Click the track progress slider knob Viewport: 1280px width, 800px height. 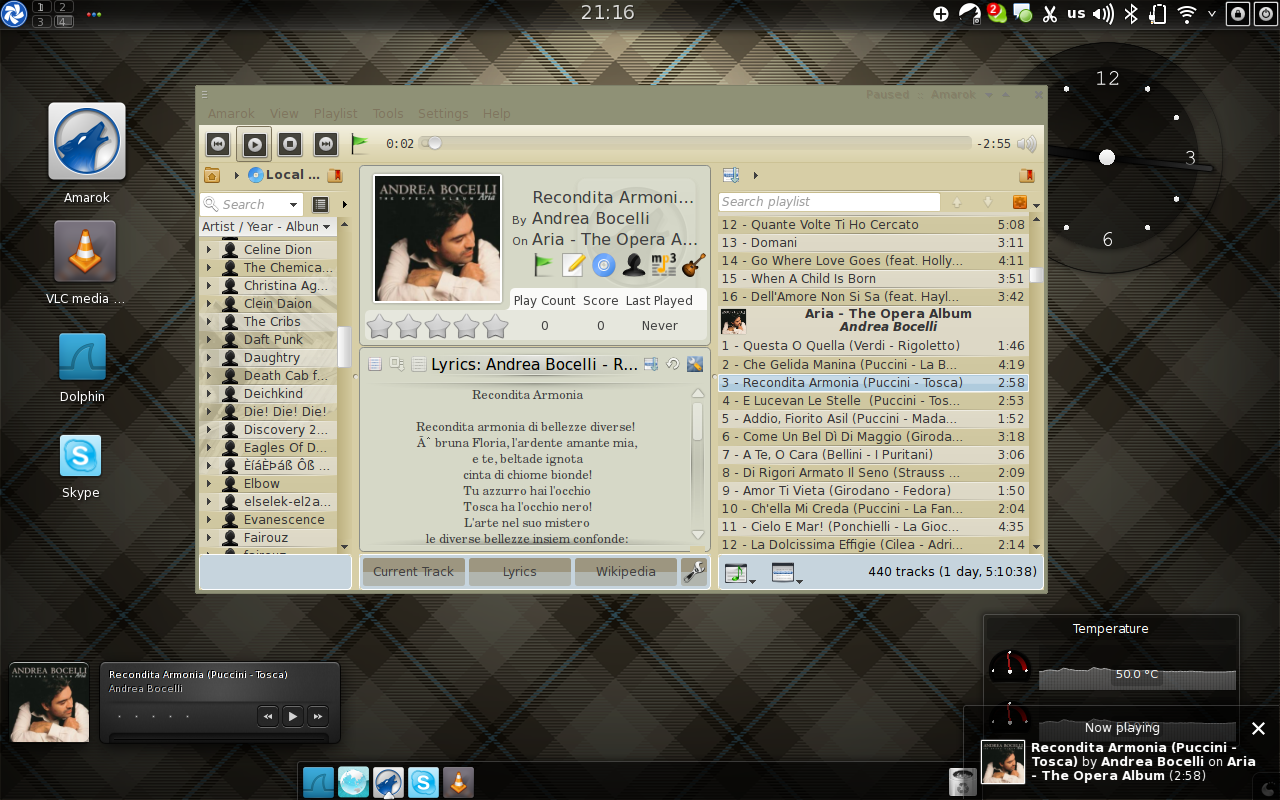(433, 143)
